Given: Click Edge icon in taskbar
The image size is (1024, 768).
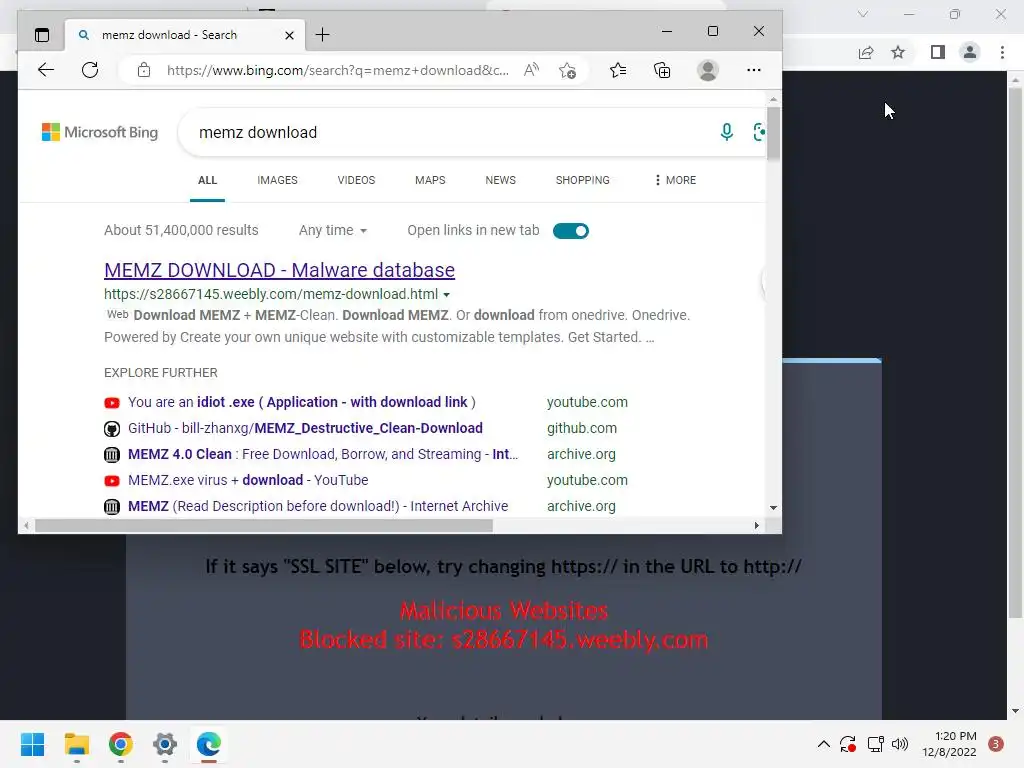Looking at the screenshot, I should click(x=209, y=744).
